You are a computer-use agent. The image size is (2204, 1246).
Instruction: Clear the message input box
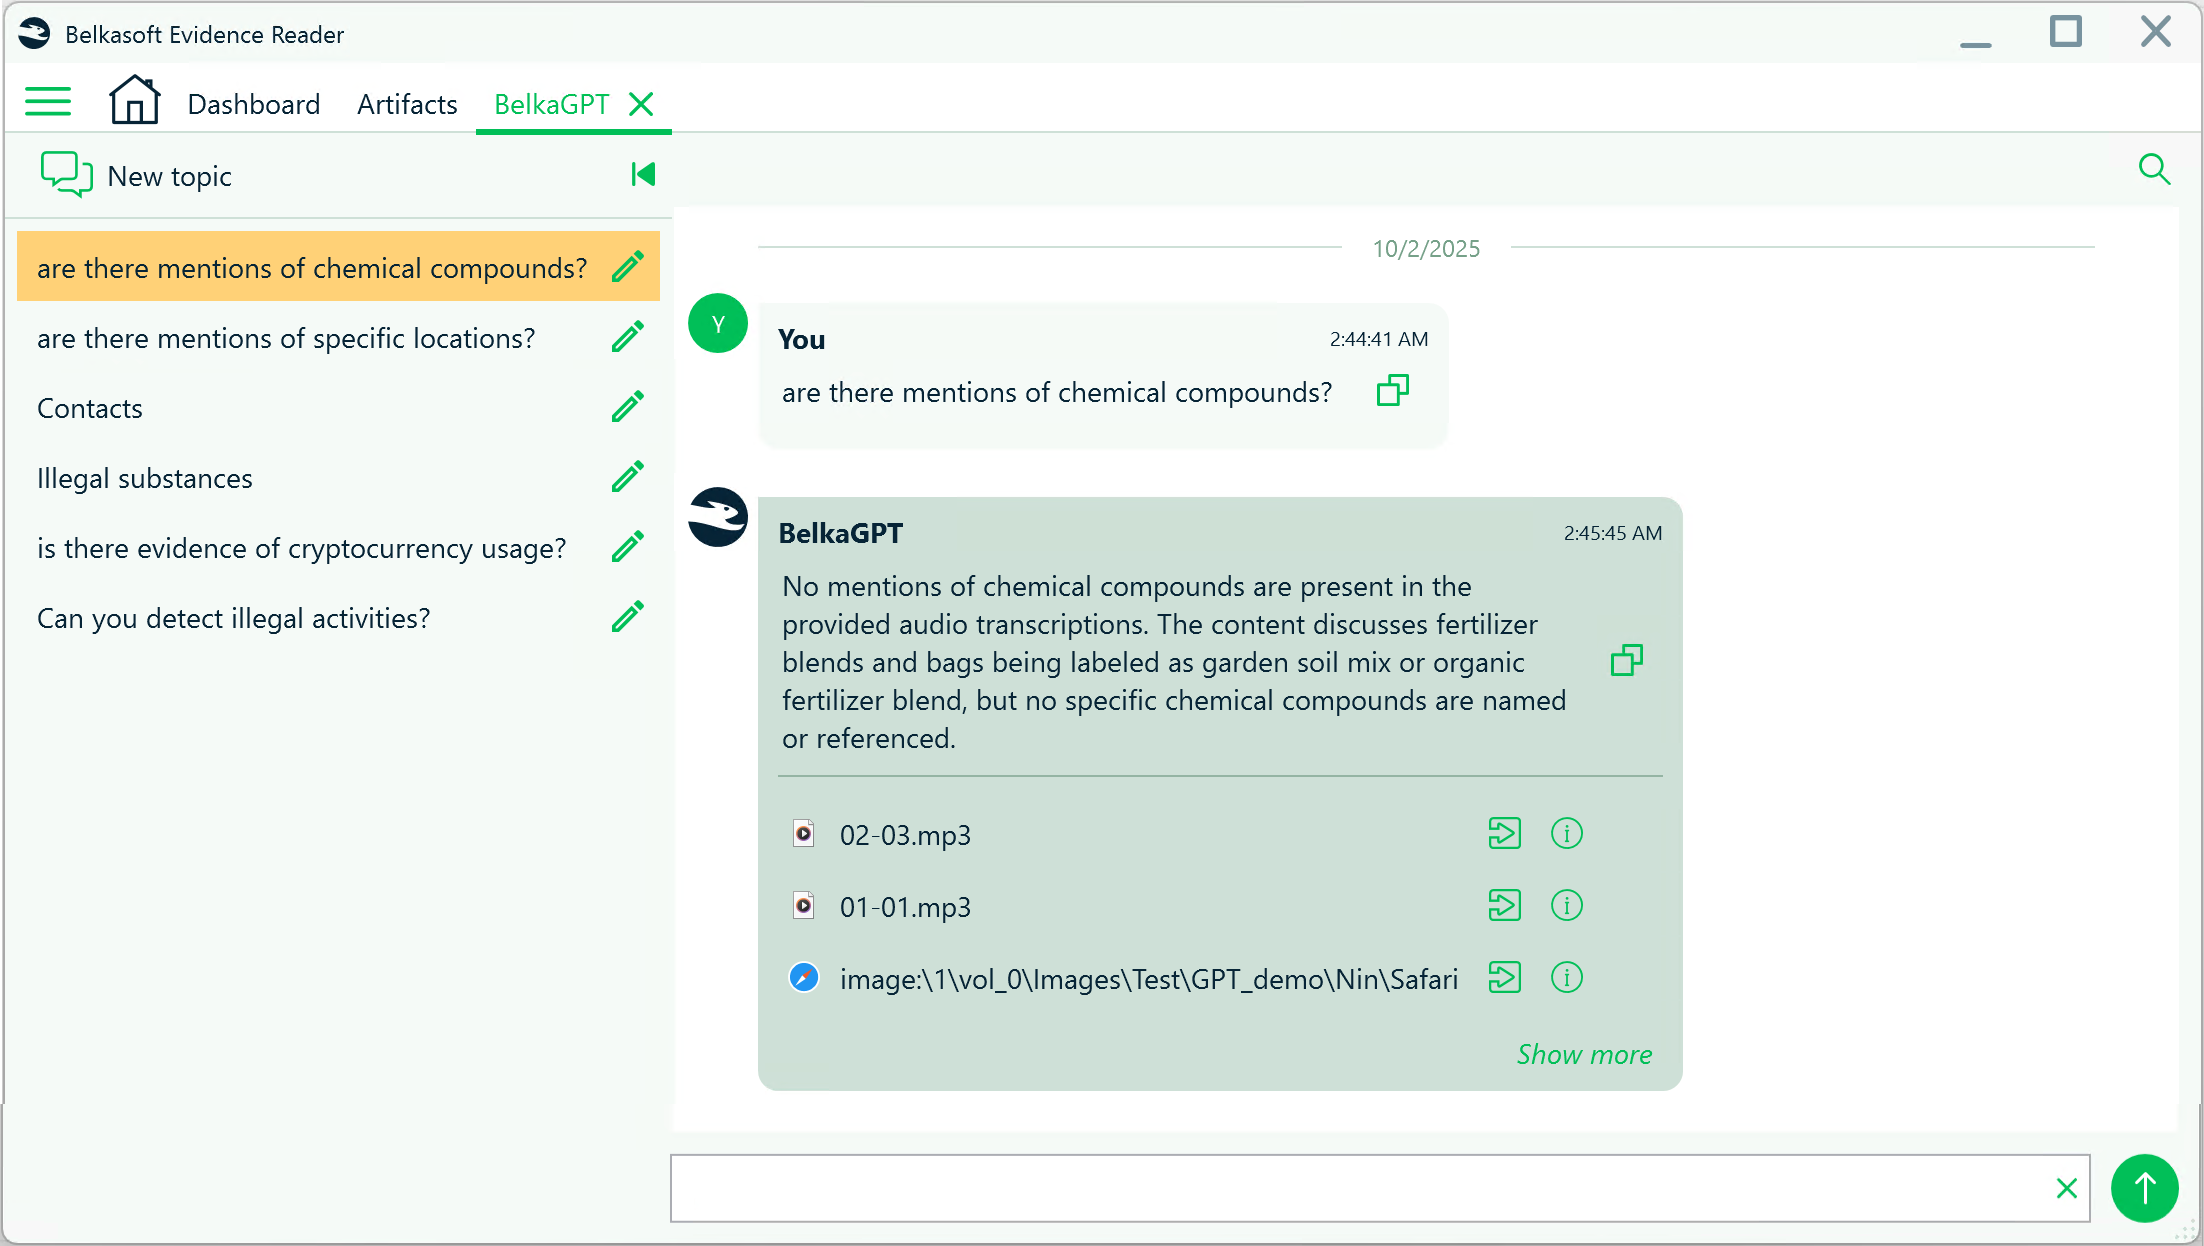point(2066,1188)
